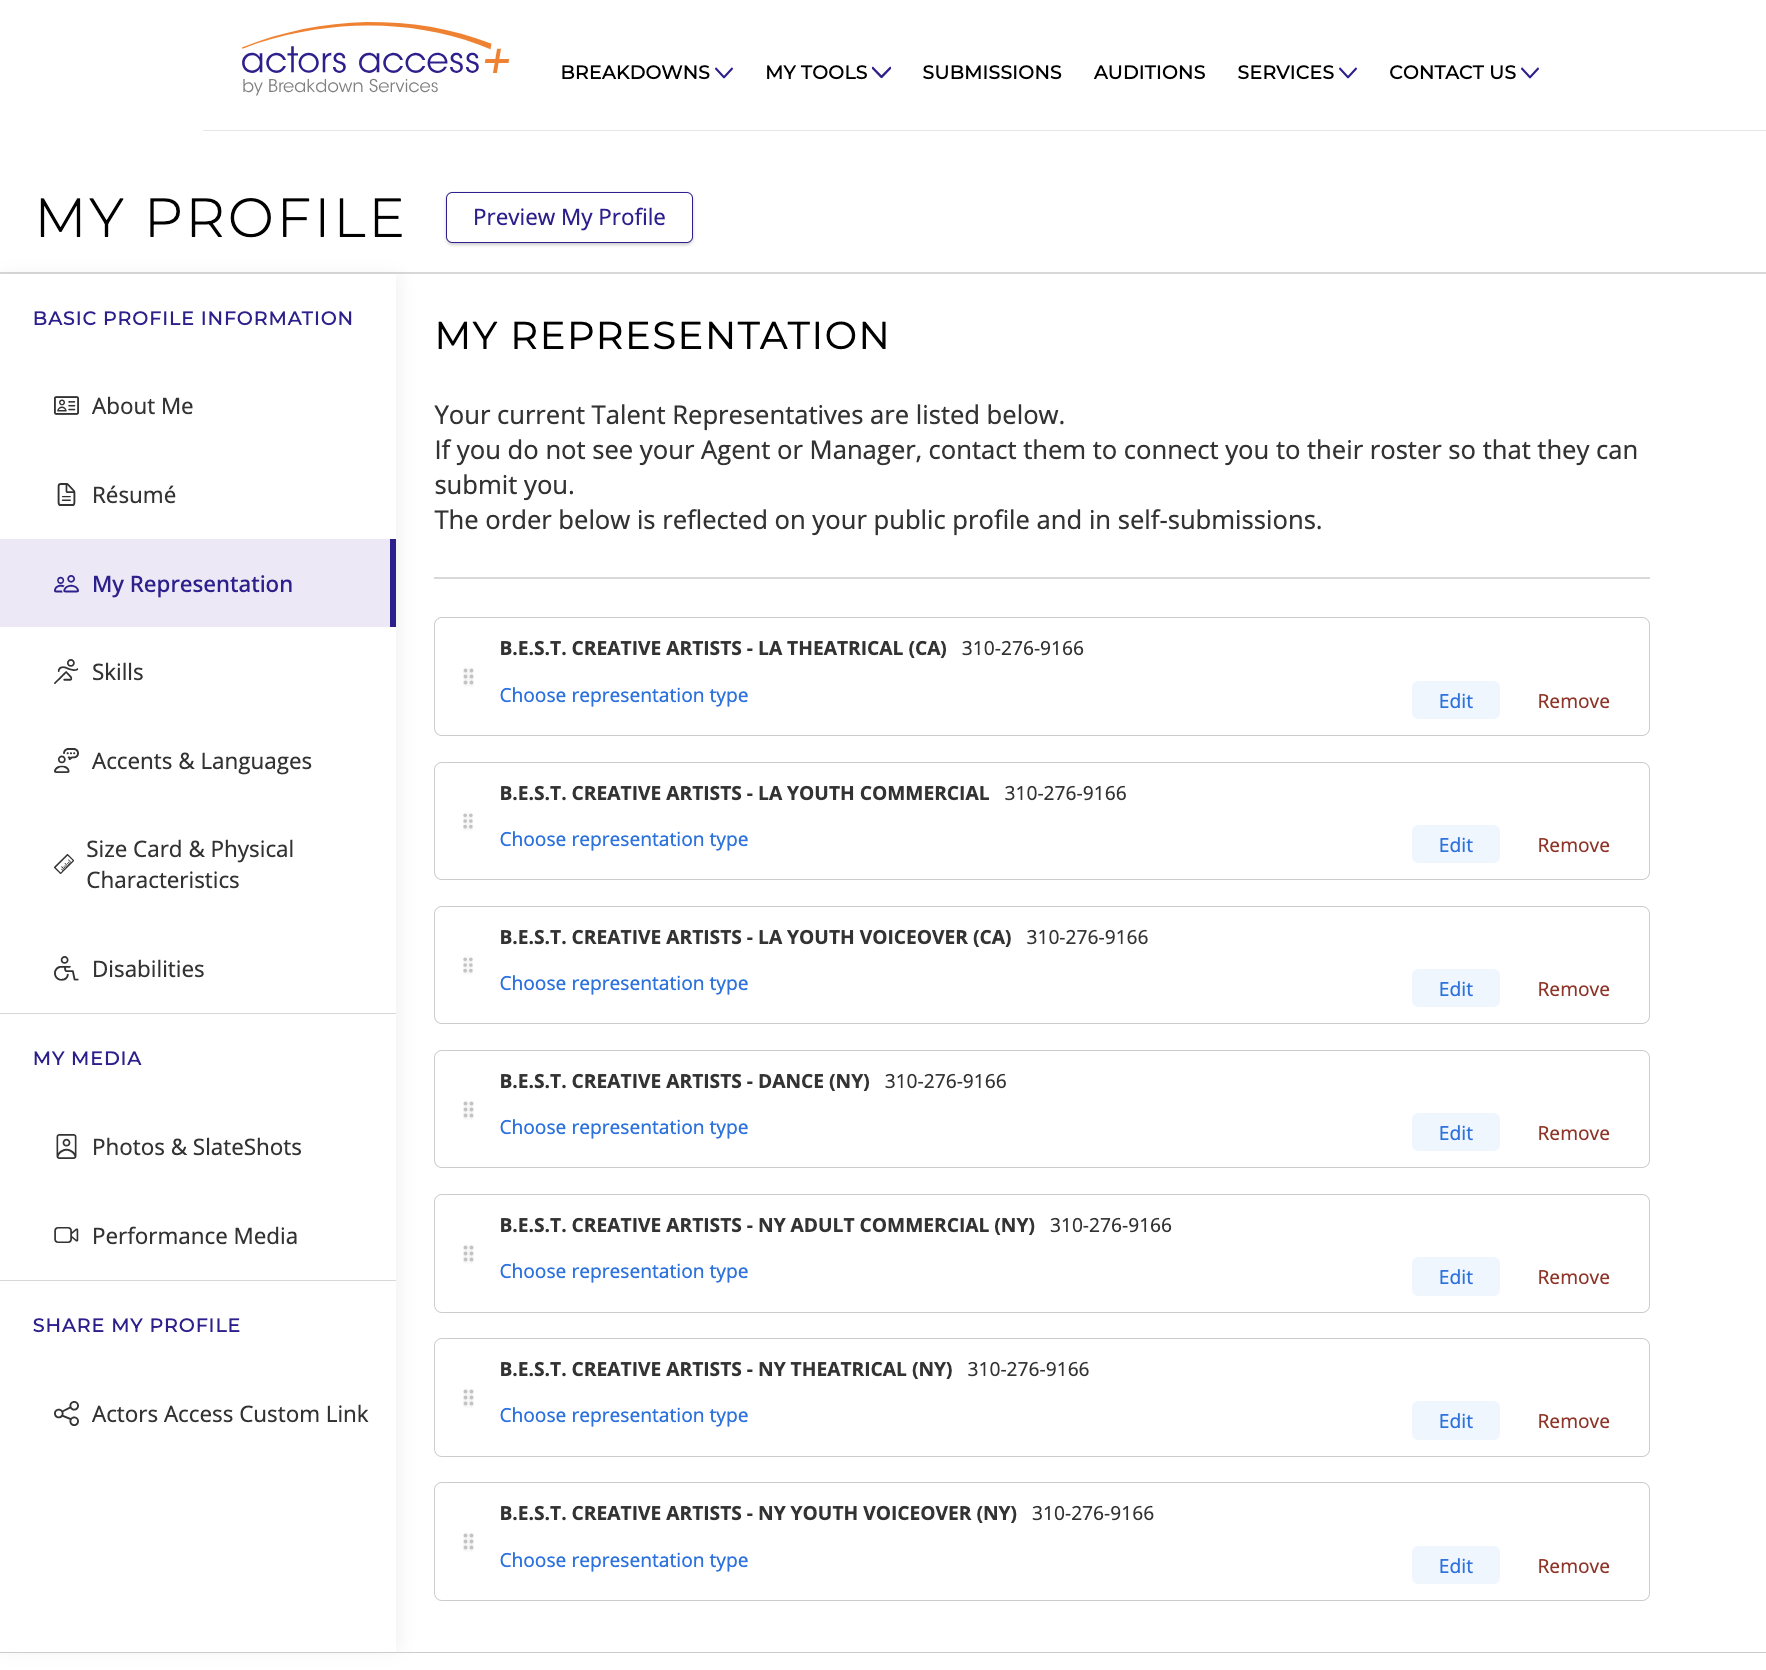The height and width of the screenshot is (1670, 1766).
Task: Choose representation type for NY Theatrical
Action: point(624,1415)
